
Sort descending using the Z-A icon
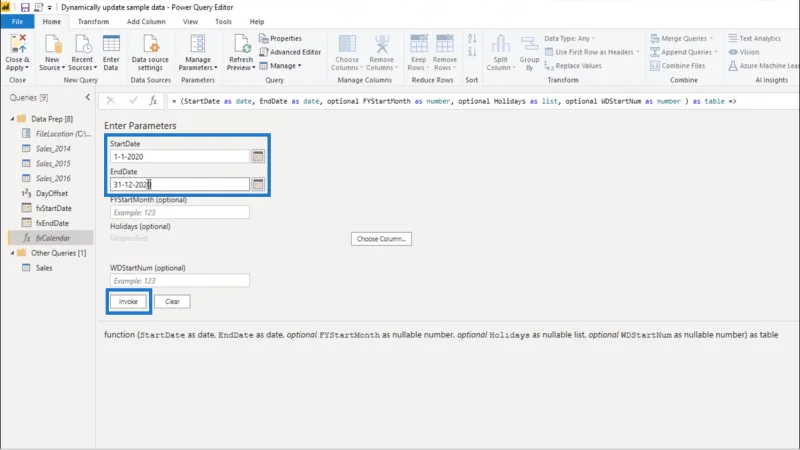click(472, 52)
